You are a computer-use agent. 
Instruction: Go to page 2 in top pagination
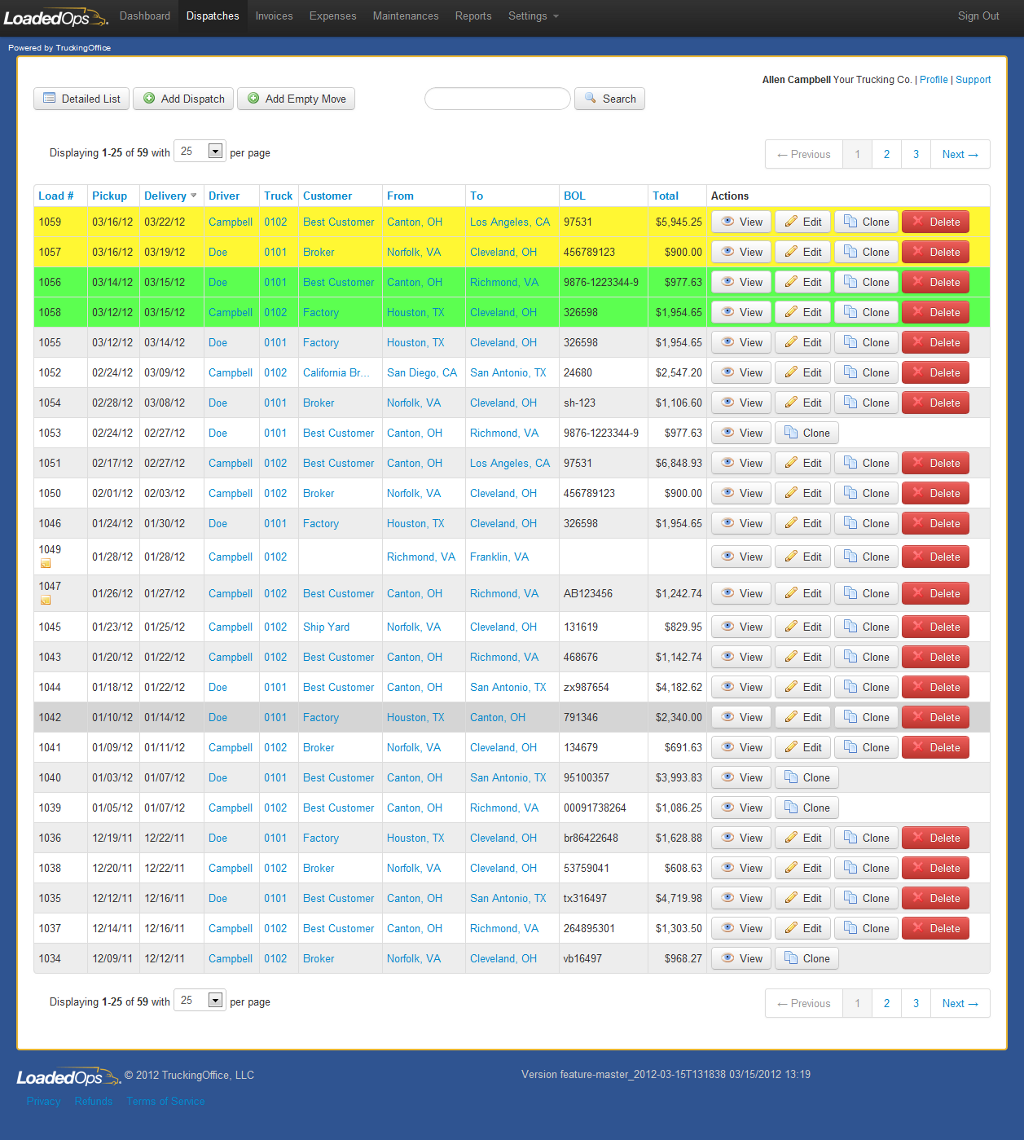click(886, 154)
